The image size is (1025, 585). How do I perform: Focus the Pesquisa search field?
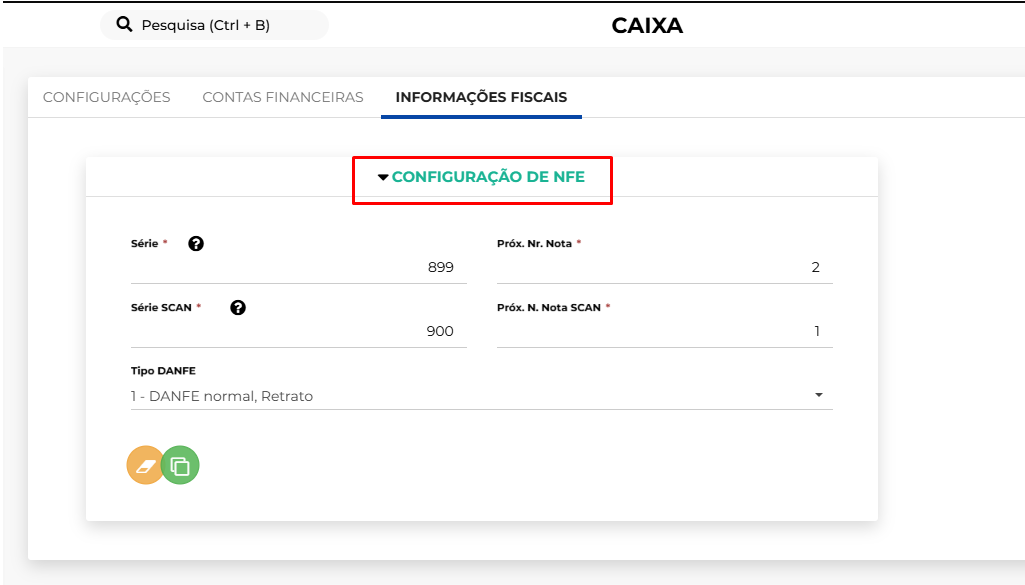tap(220, 25)
